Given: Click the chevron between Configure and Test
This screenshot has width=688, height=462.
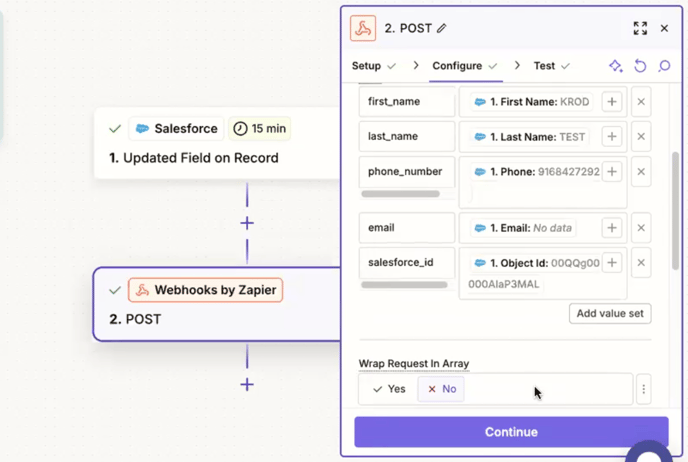Looking at the screenshot, I should coord(517,65).
